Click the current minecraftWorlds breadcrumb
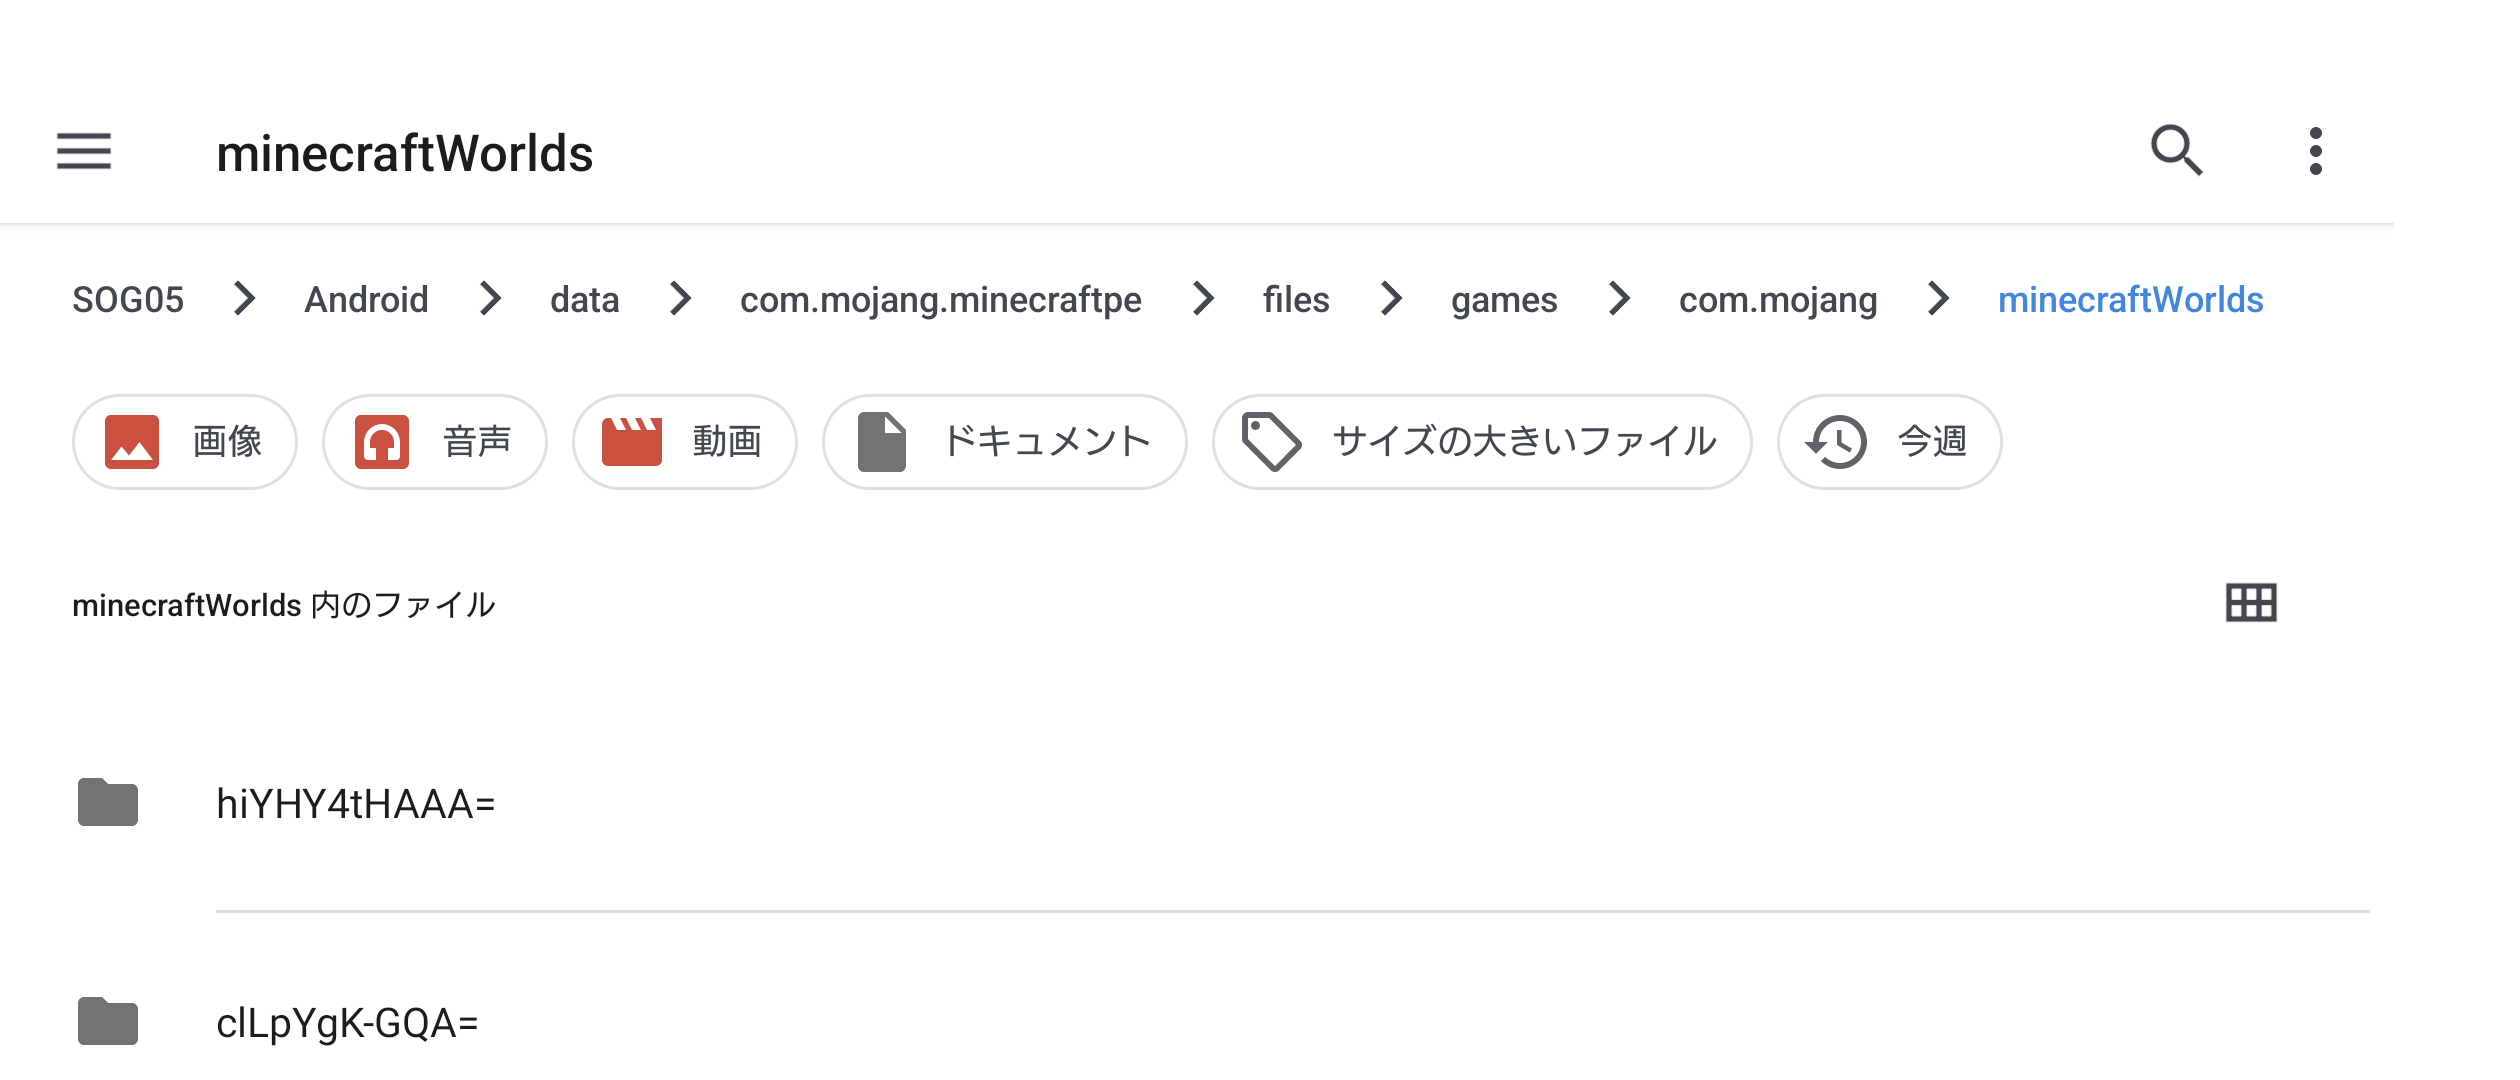This screenshot has height=1080, width=2520. 2130,300
